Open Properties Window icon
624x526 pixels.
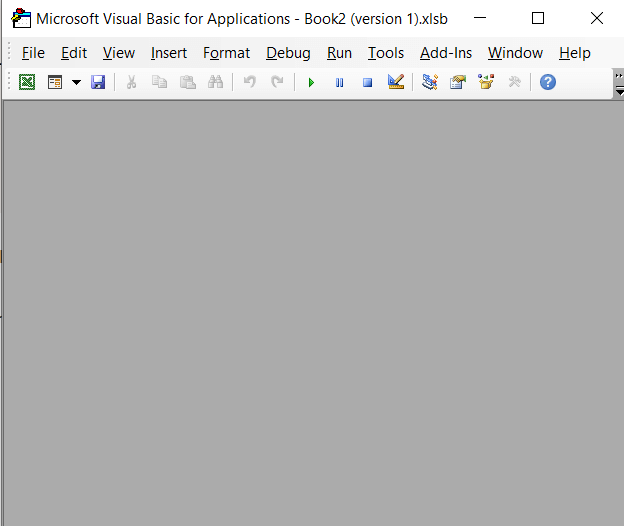pyautogui.click(x=458, y=82)
